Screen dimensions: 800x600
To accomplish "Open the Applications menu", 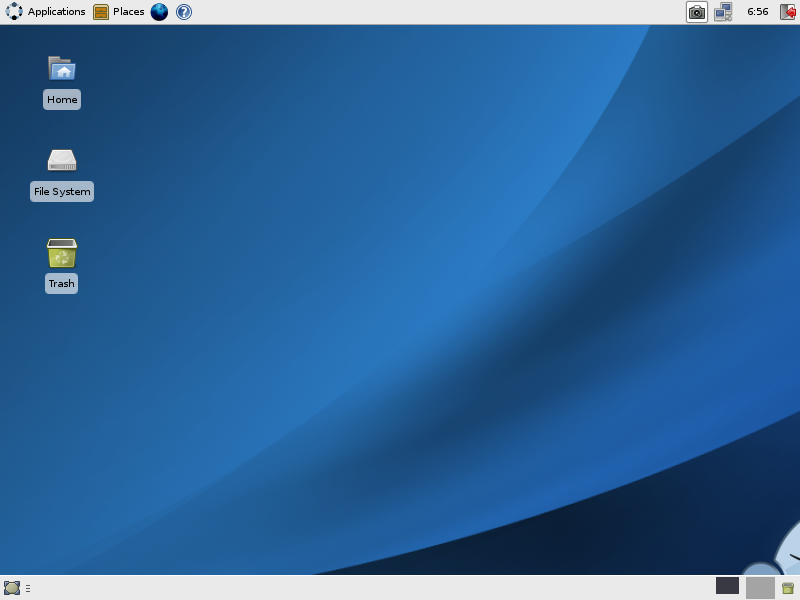I will click(x=56, y=12).
